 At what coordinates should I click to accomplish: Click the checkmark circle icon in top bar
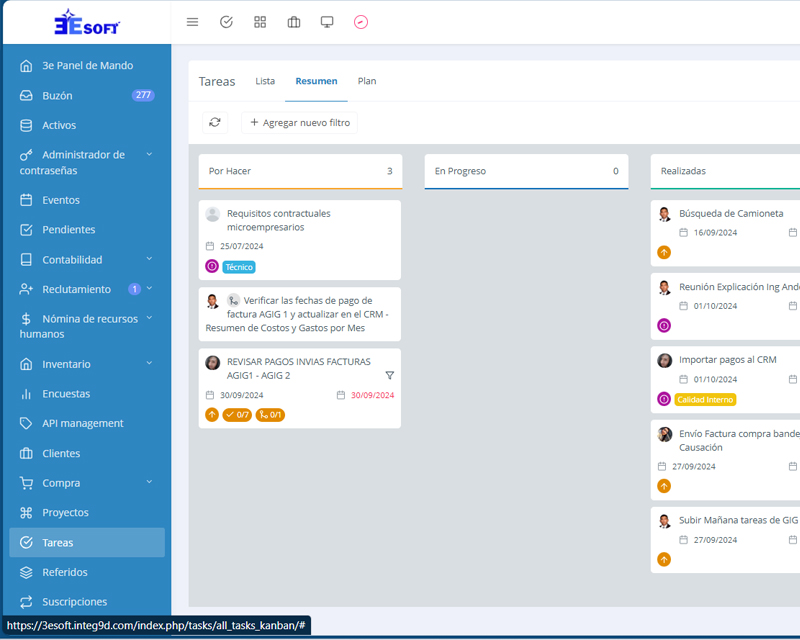226,22
